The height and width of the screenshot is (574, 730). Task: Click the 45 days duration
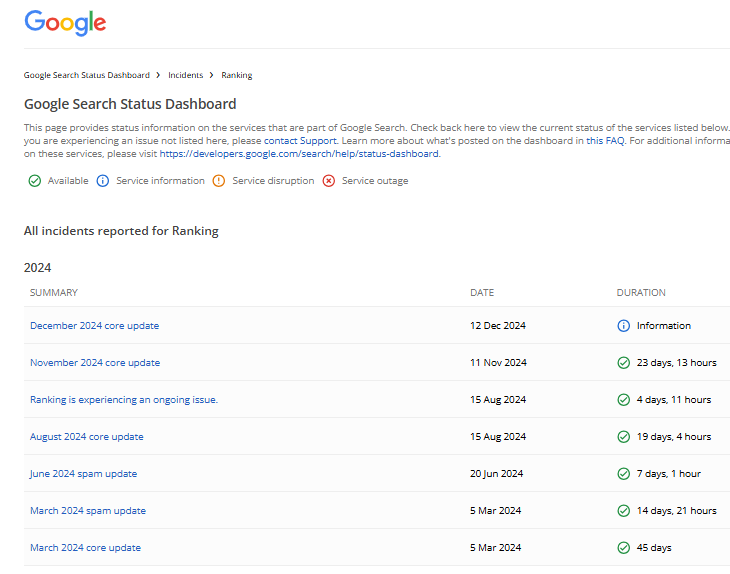(654, 547)
